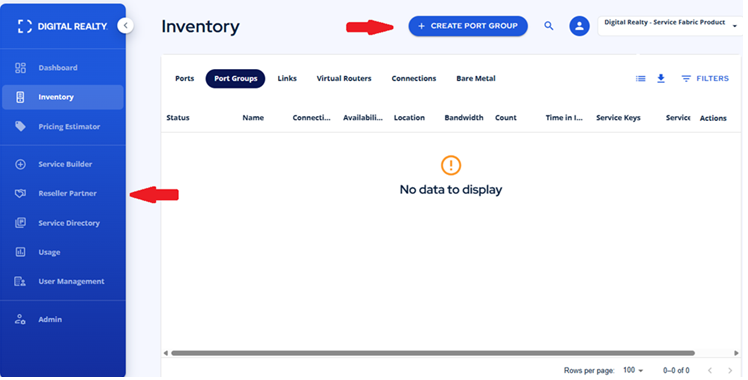This screenshot has width=748, height=380.
Task: Switch to the Connections tab
Action: (414, 79)
